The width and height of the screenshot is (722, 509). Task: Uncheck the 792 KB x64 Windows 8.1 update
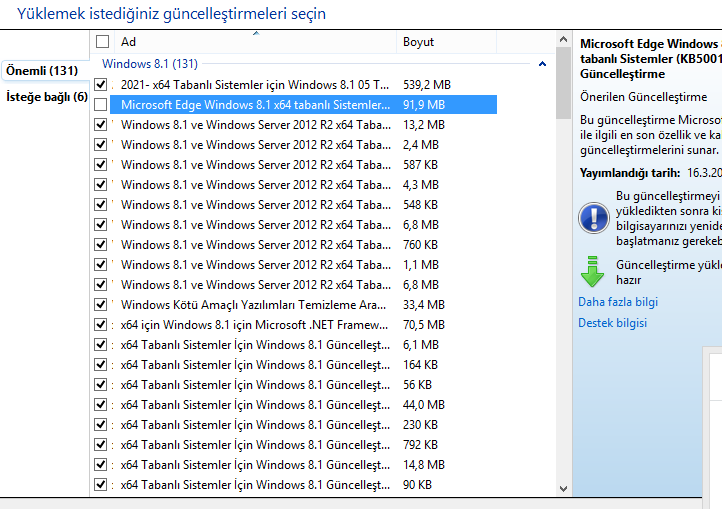pyautogui.click(x=100, y=445)
